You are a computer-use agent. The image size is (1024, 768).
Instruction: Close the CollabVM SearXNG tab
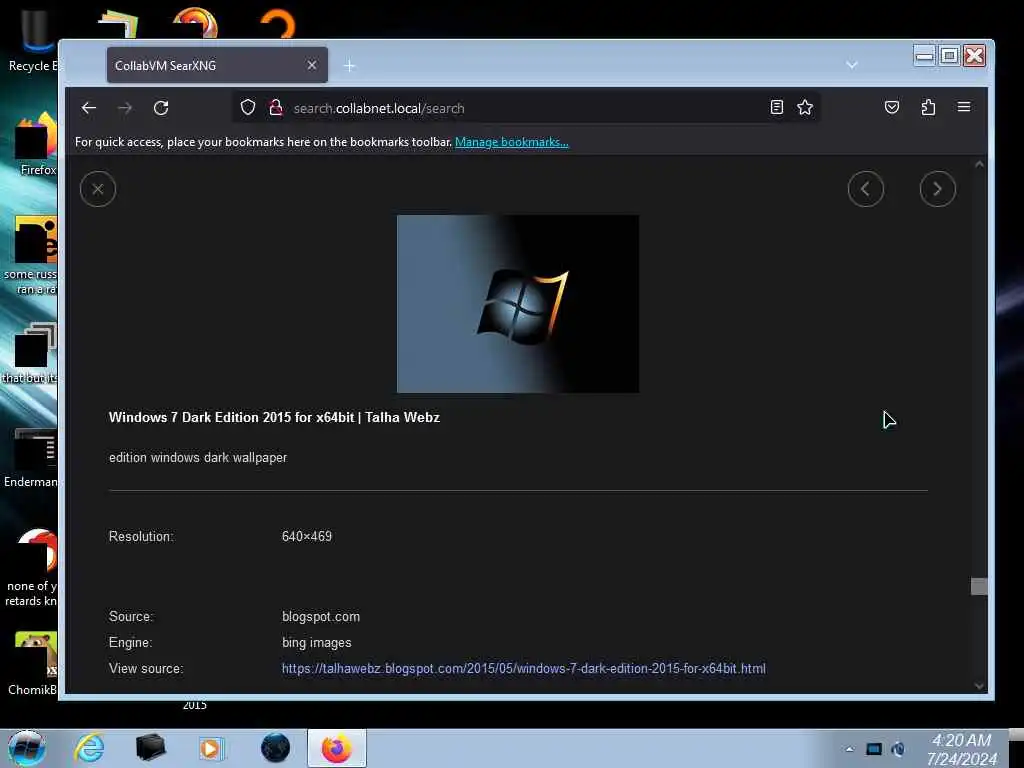pyautogui.click(x=312, y=65)
